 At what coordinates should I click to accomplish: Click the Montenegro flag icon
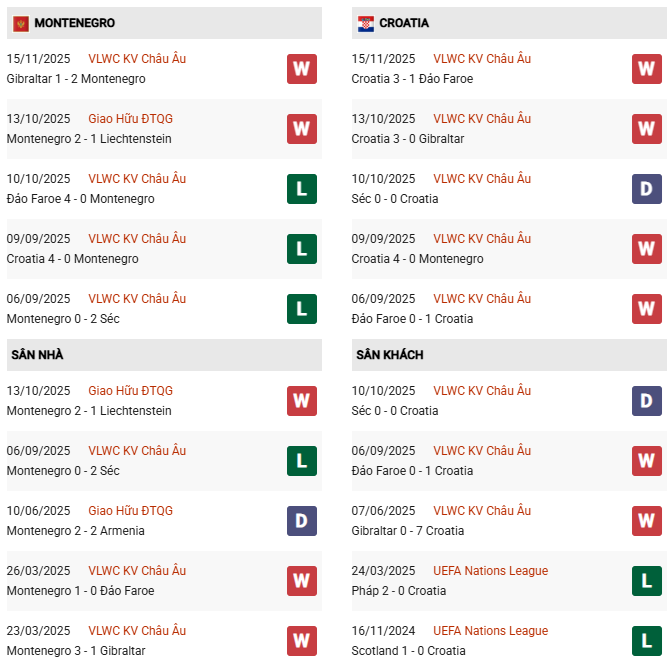(x=20, y=23)
